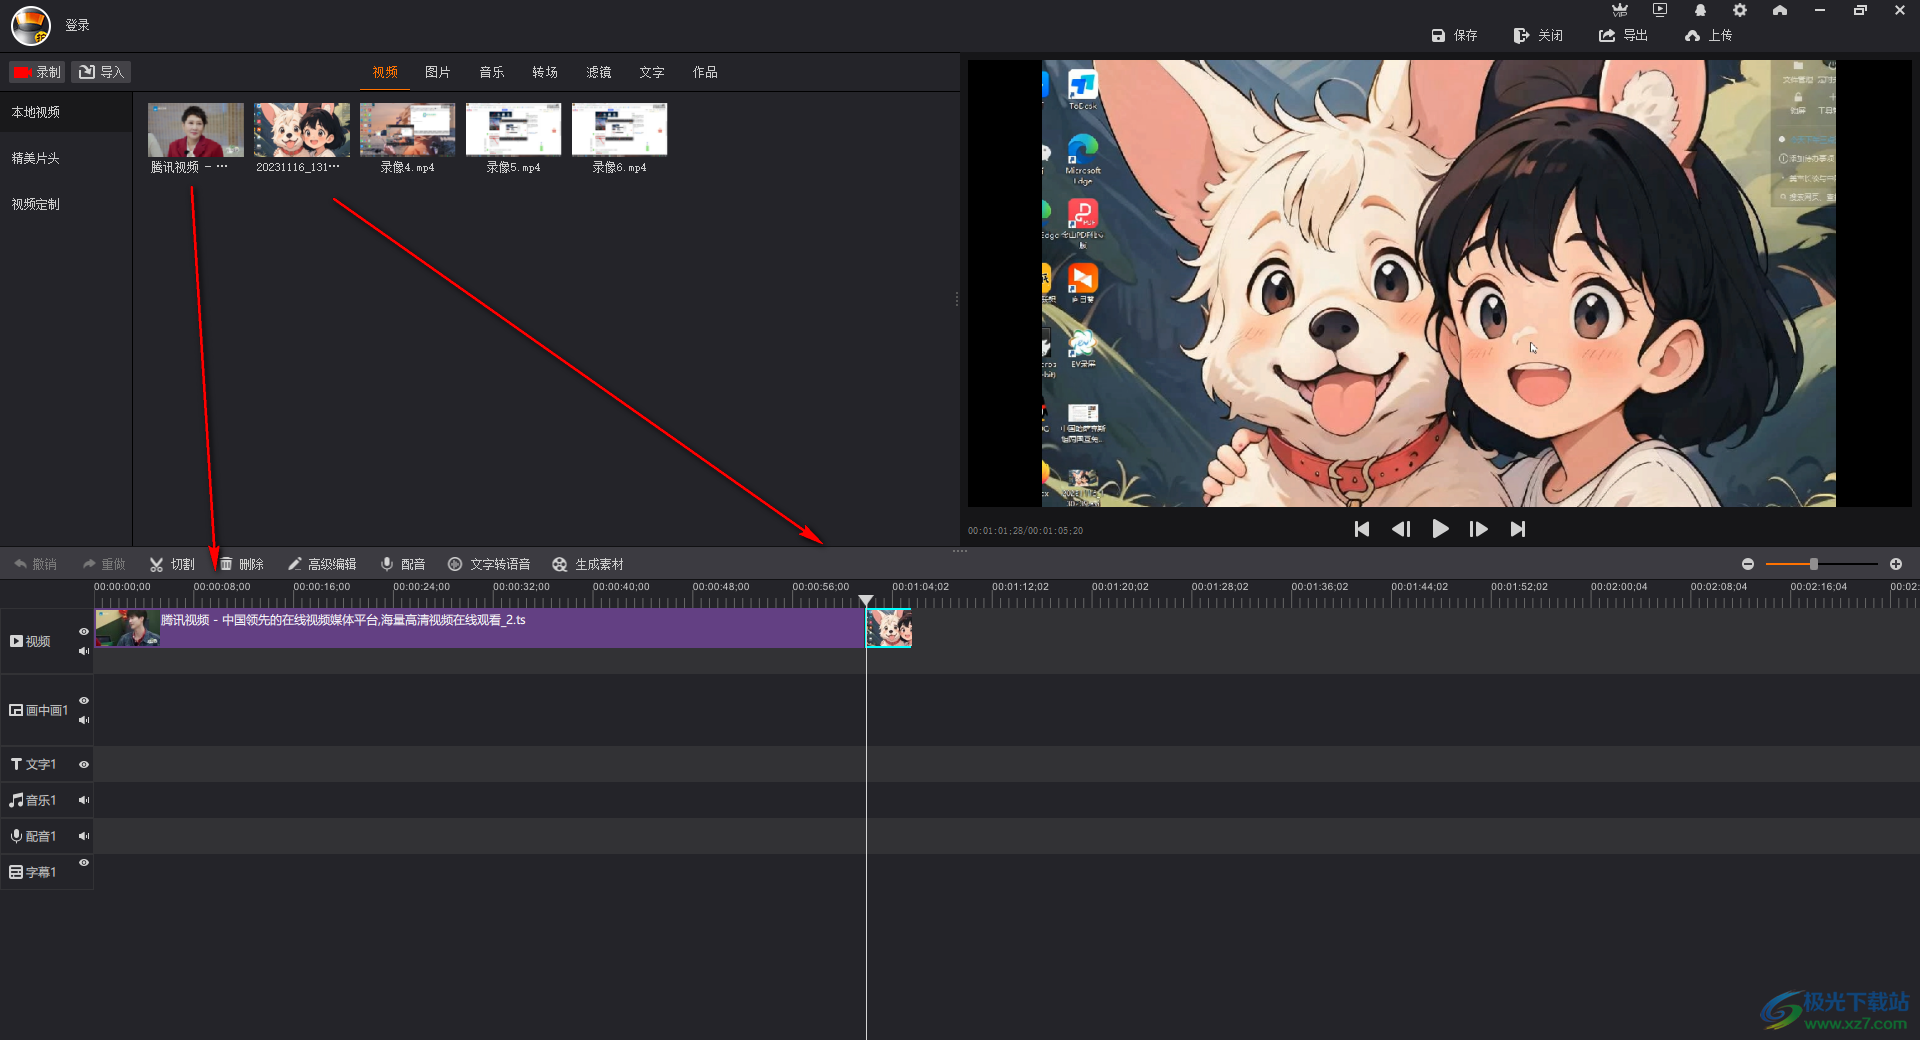This screenshot has height=1040, width=1920.
Task: Click the home icon in title bar
Action: click(1780, 10)
